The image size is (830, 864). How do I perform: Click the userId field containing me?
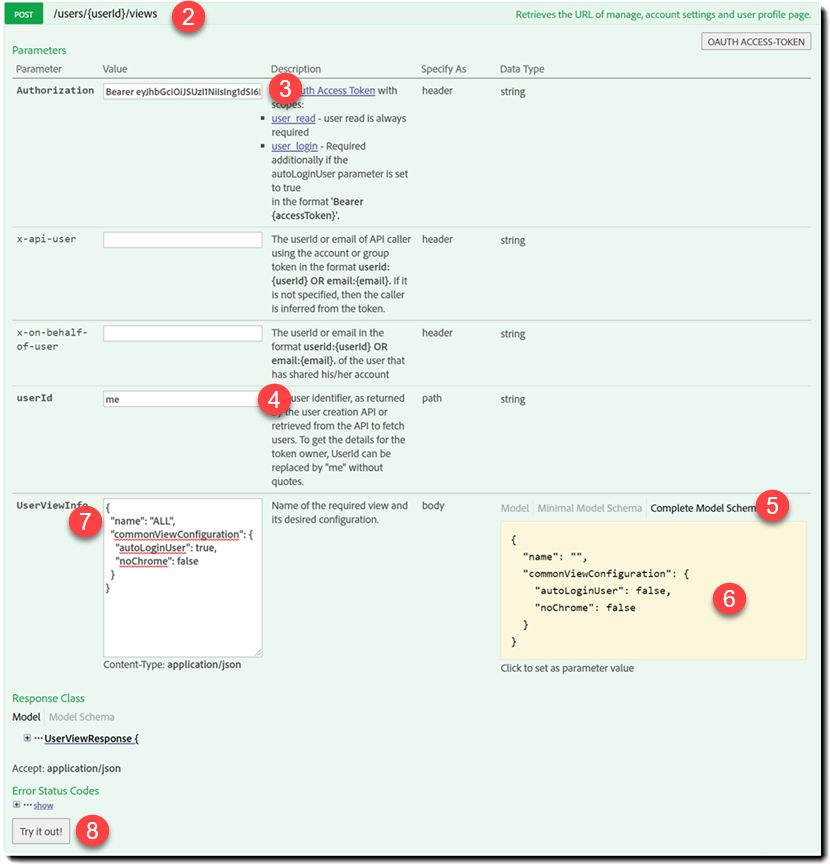click(182, 399)
